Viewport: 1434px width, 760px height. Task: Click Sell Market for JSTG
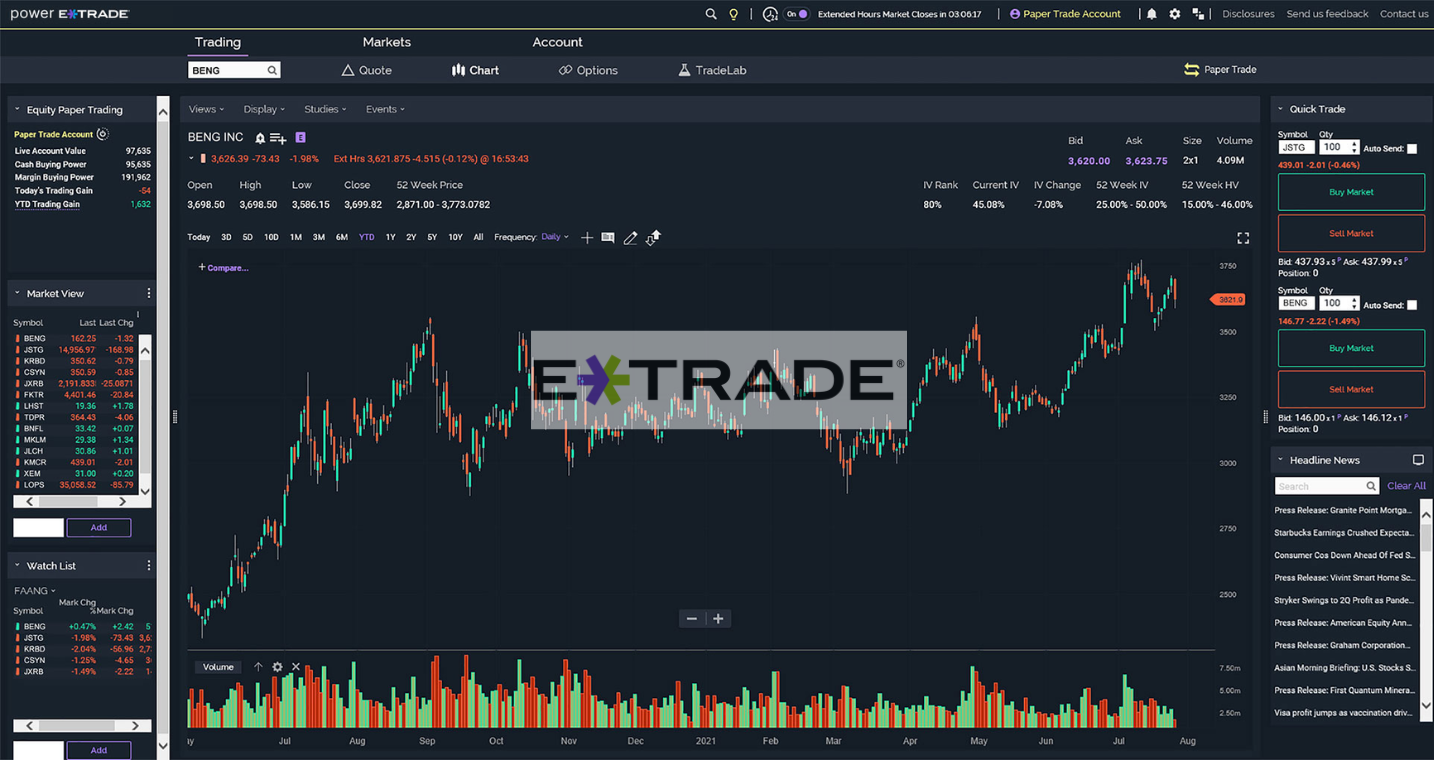coord(1351,233)
